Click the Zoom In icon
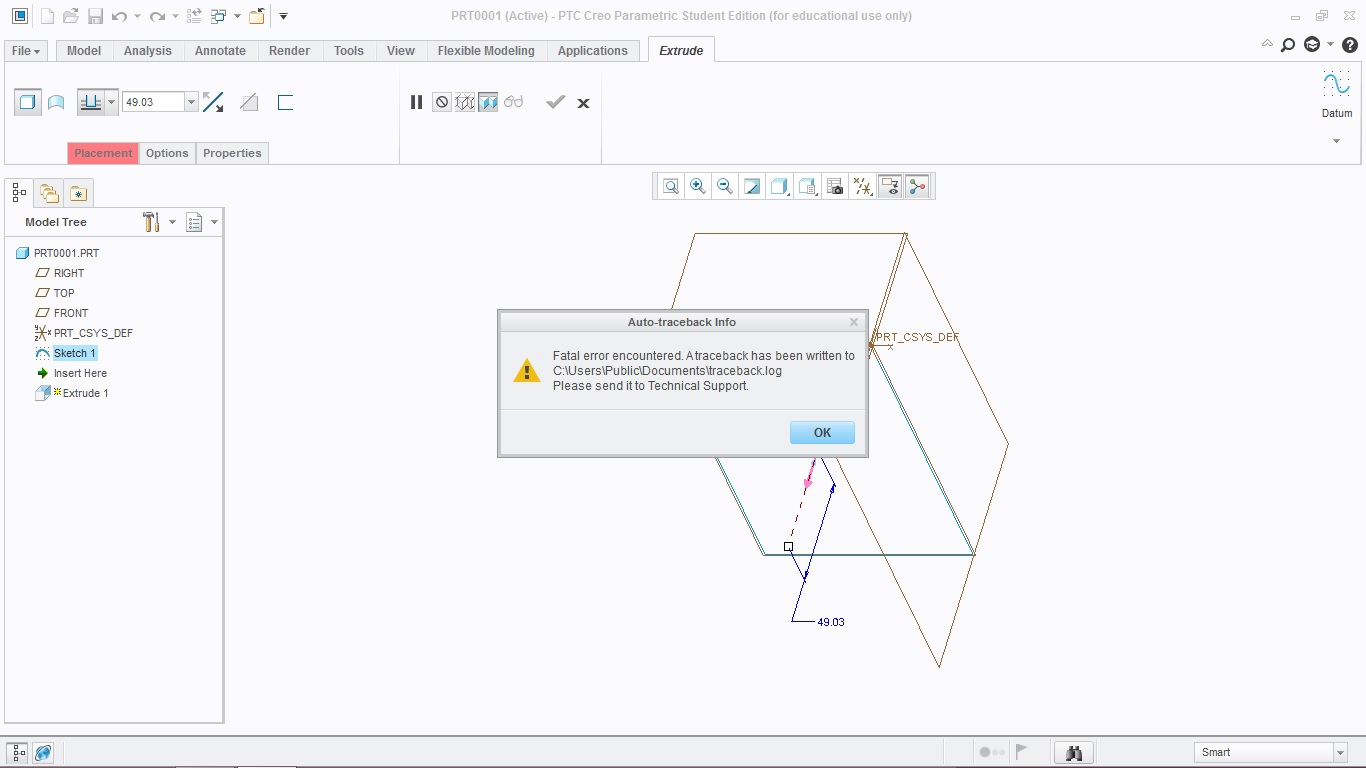Viewport: 1366px width, 768px height. click(698, 186)
